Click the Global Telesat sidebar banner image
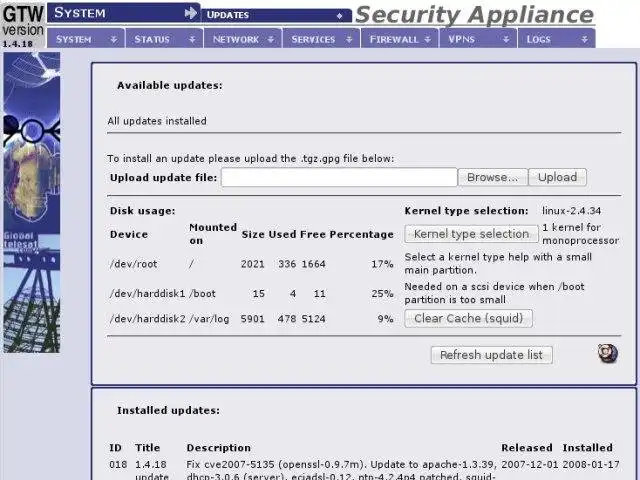Viewport: 640px width, 480px height. click(32, 202)
